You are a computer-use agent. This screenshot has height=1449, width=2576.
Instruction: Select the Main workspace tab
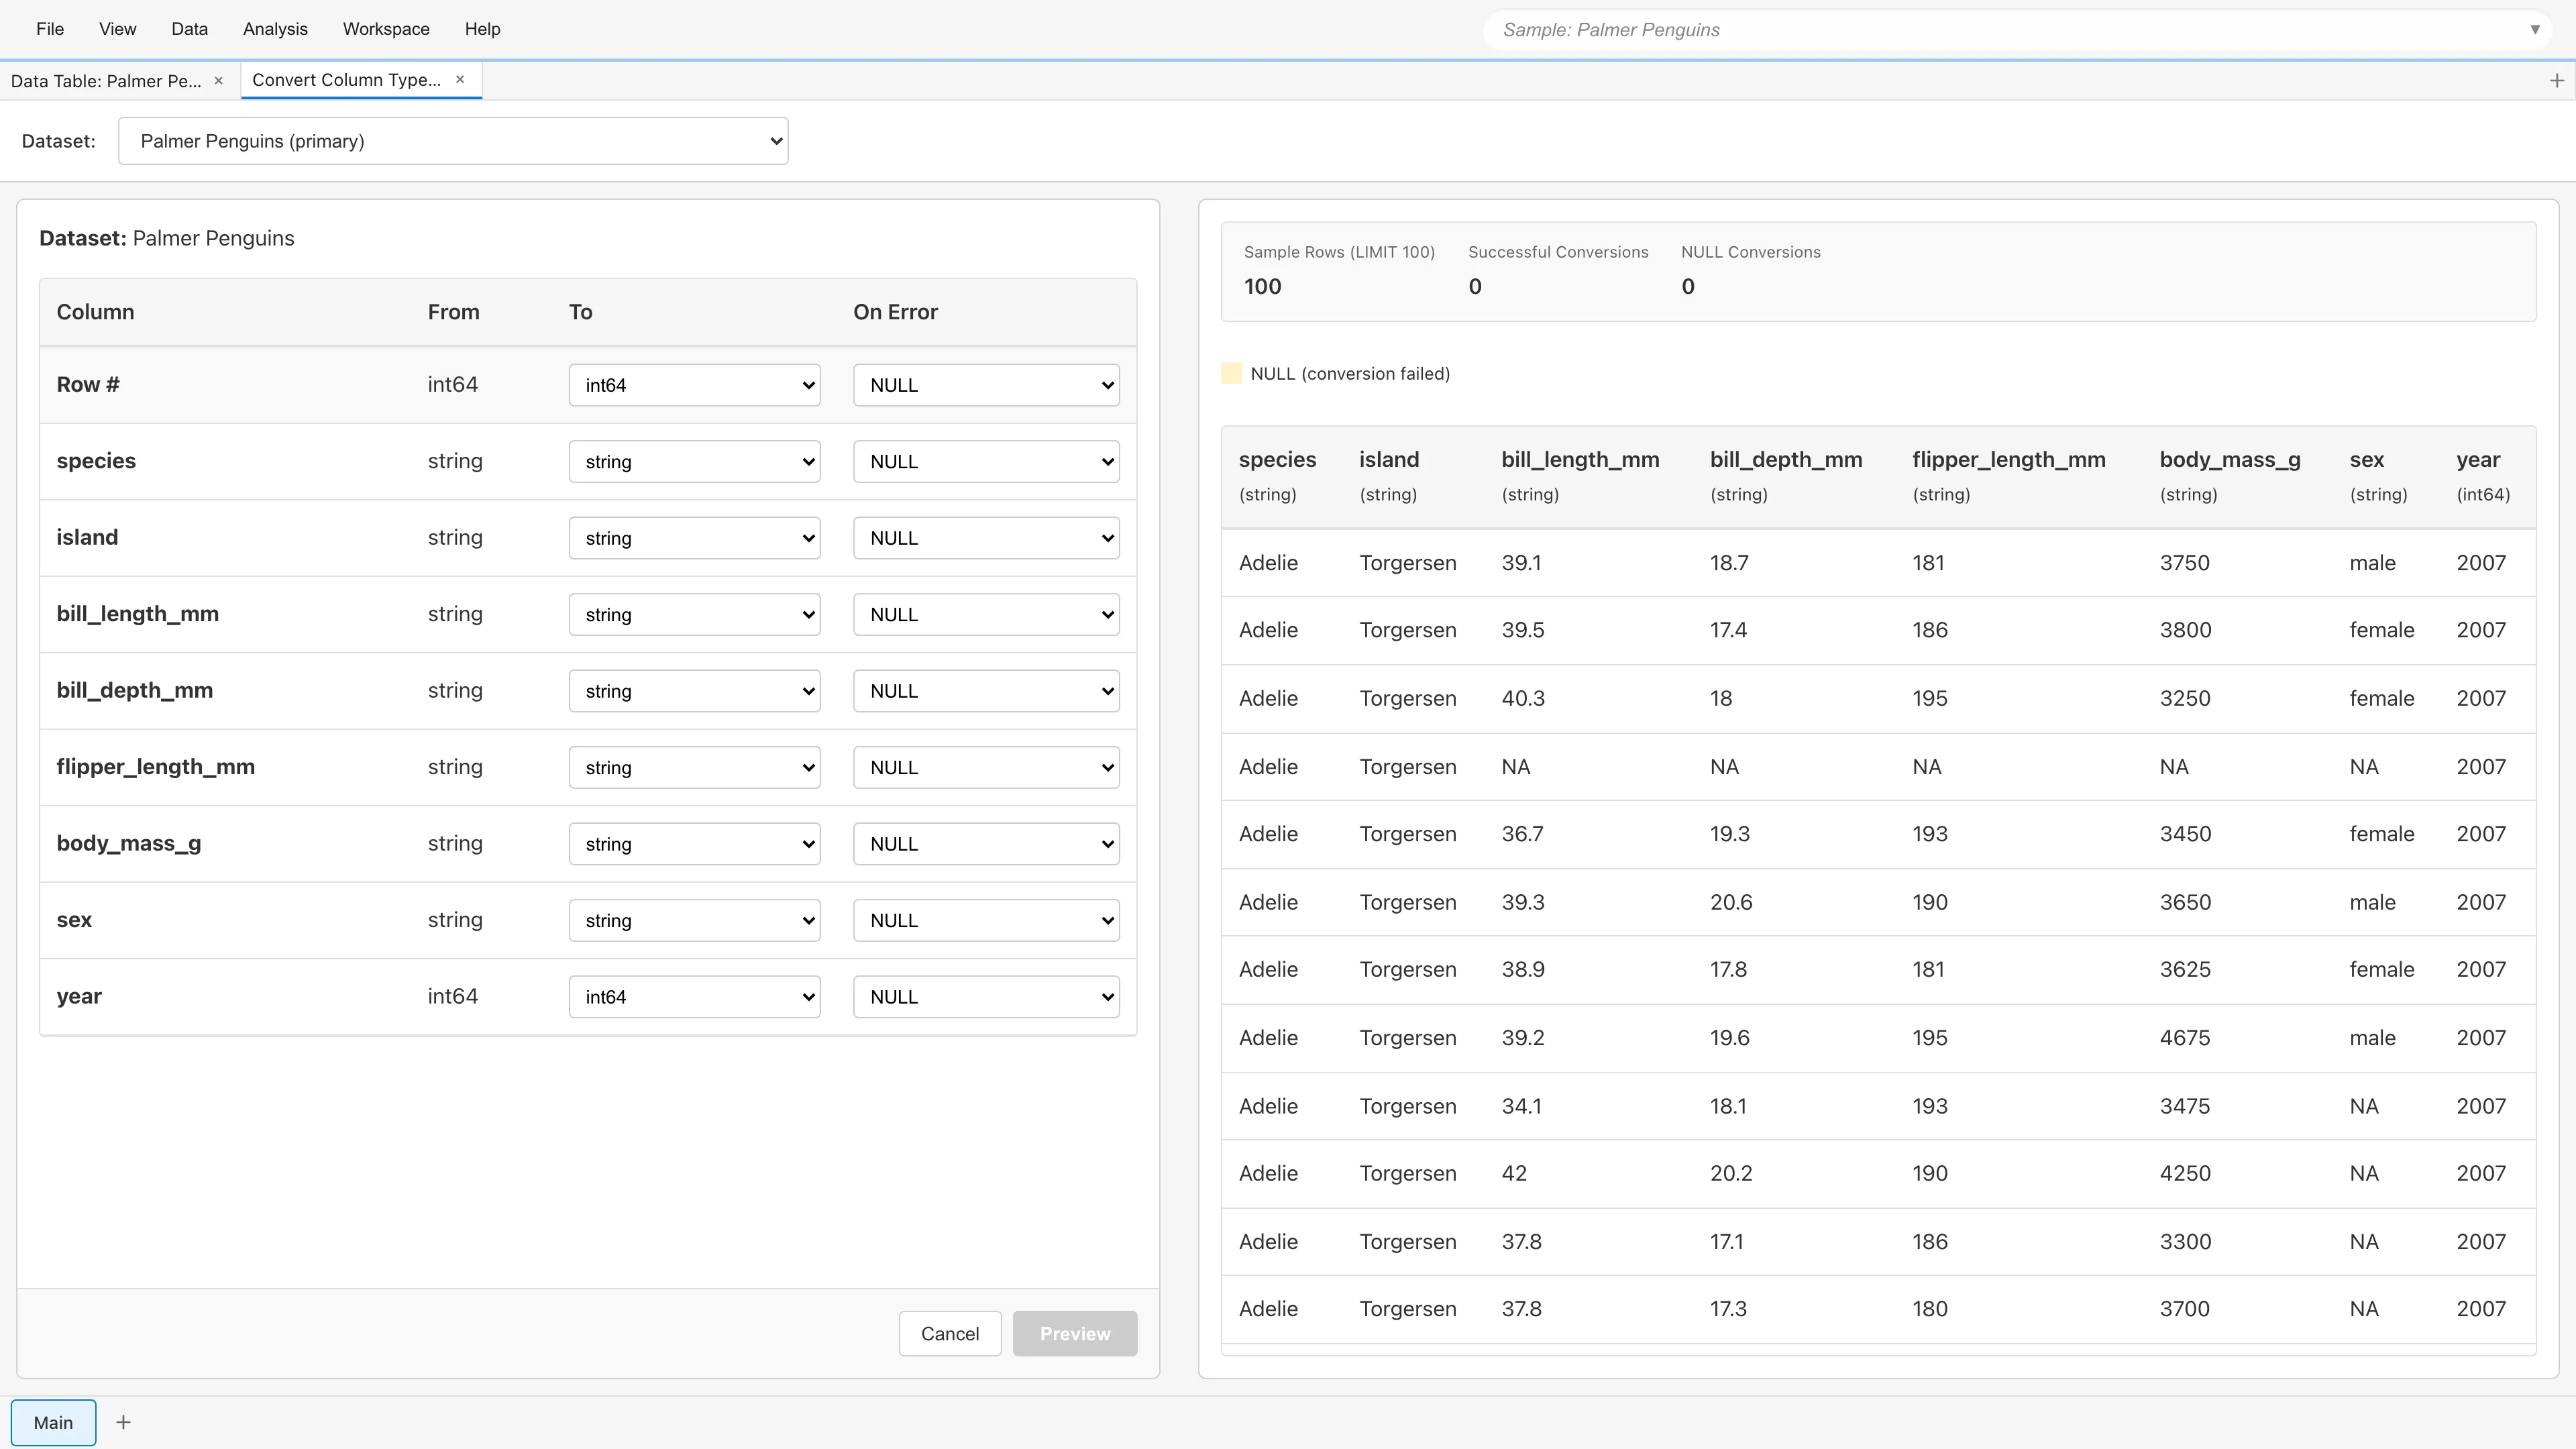click(53, 1422)
